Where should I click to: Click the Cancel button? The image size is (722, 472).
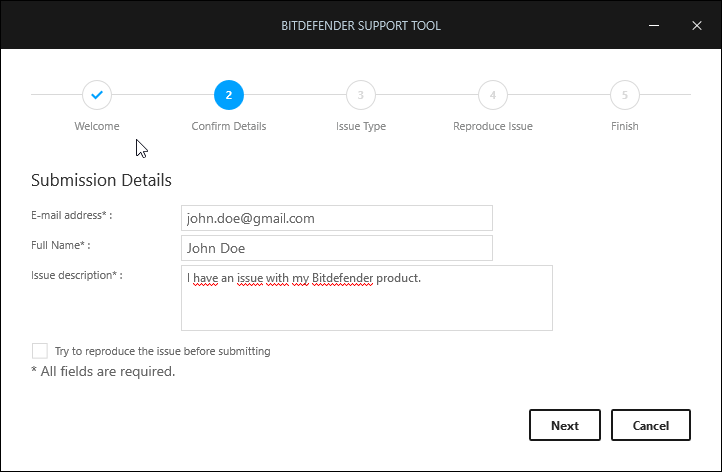651,425
